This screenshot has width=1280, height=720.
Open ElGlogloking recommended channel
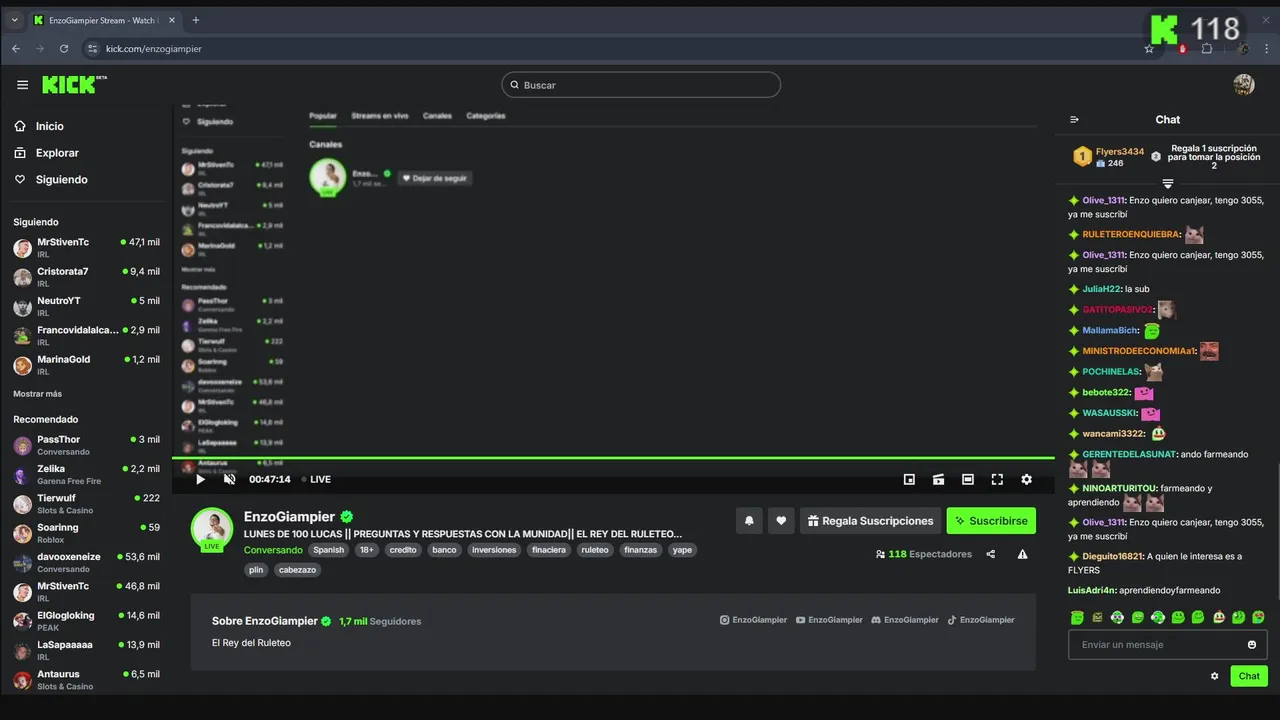point(87,621)
